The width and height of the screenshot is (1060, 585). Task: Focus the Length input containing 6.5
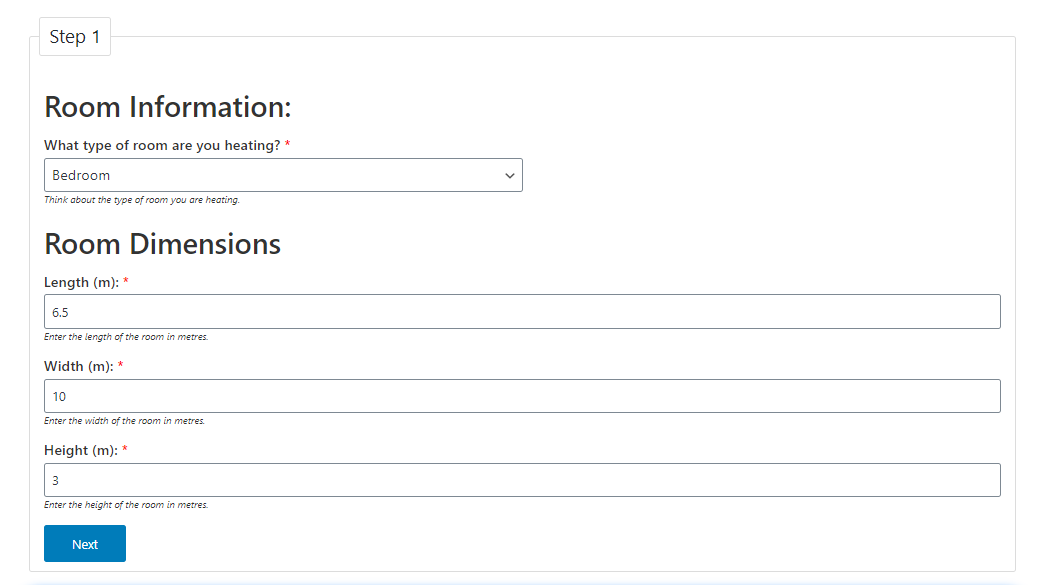coord(522,312)
